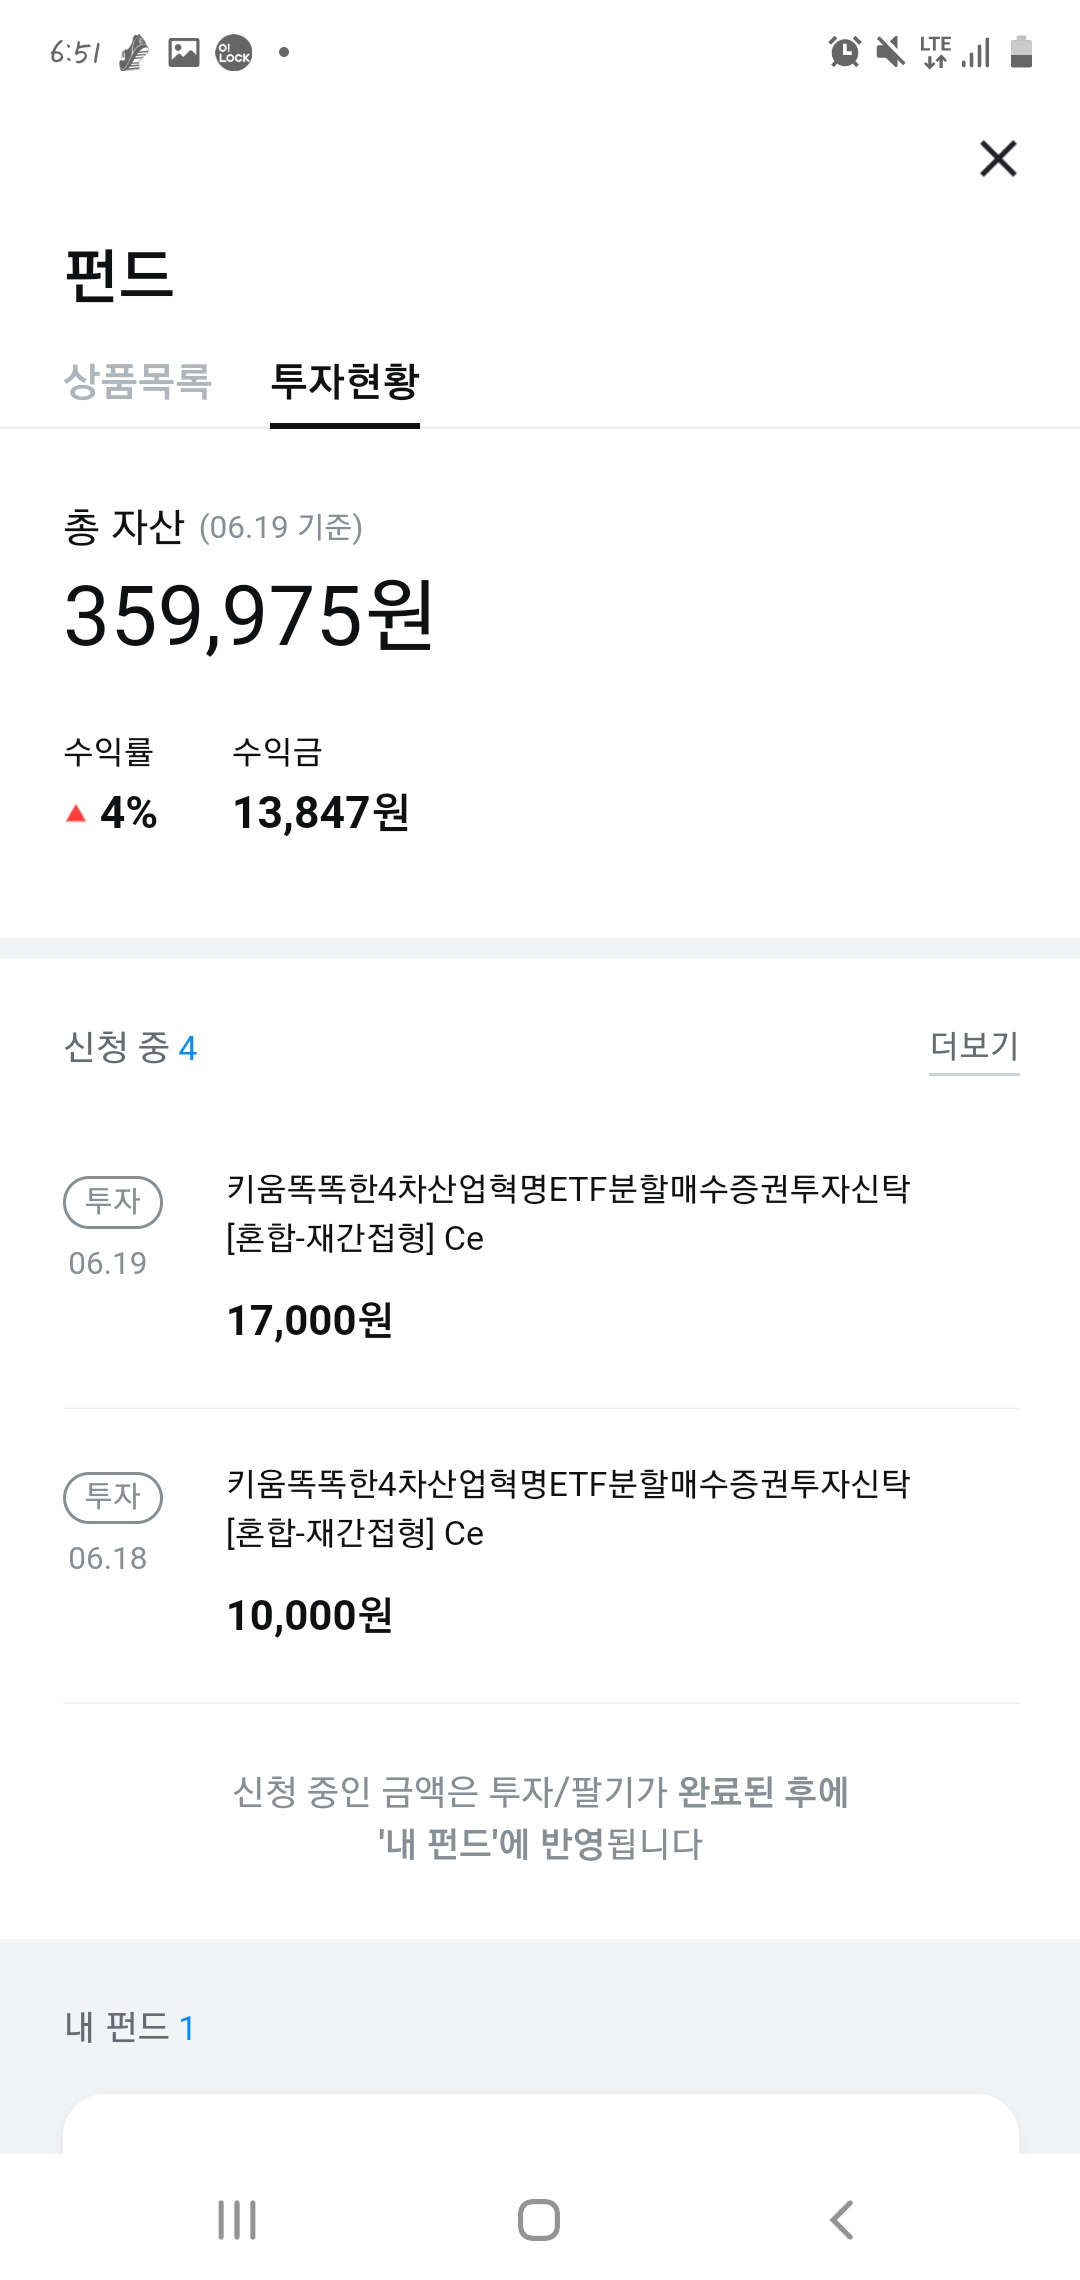Tap the muted sound status icon
The width and height of the screenshot is (1080, 2280).
pos(889,52)
